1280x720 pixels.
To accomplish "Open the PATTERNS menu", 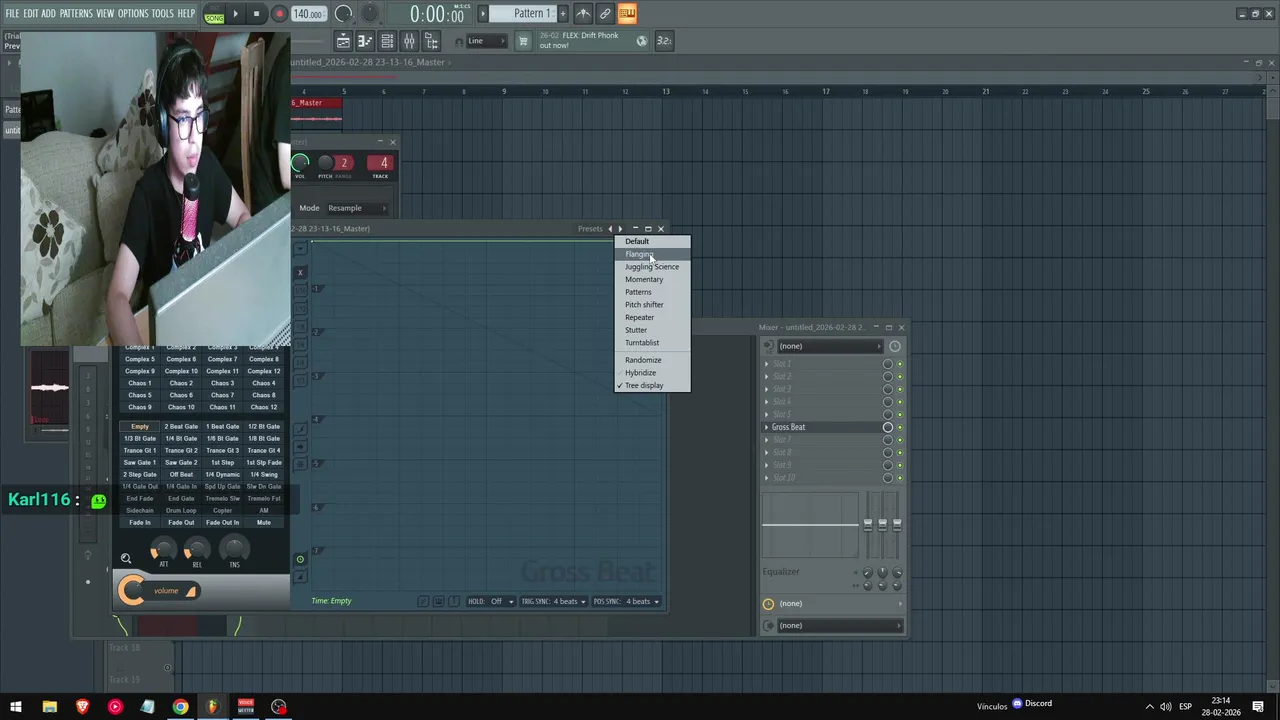I will click(76, 14).
